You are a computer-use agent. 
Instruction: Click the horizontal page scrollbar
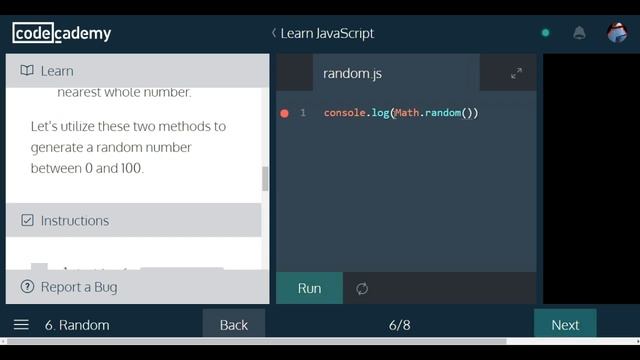click(x=257, y=341)
